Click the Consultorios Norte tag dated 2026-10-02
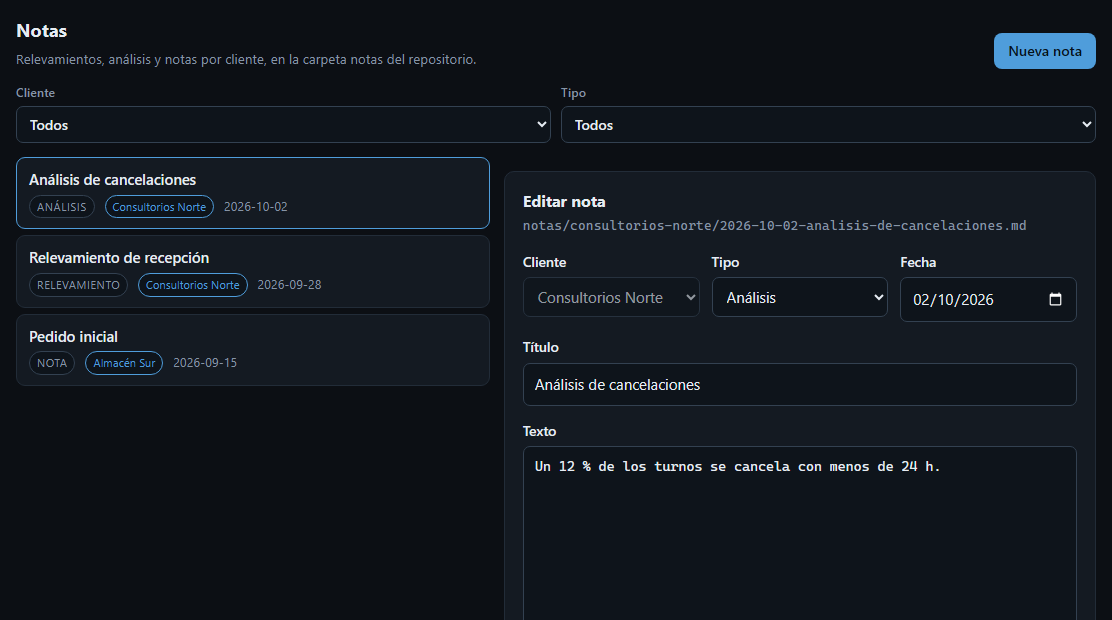This screenshot has height=620, width=1112. 159,206
